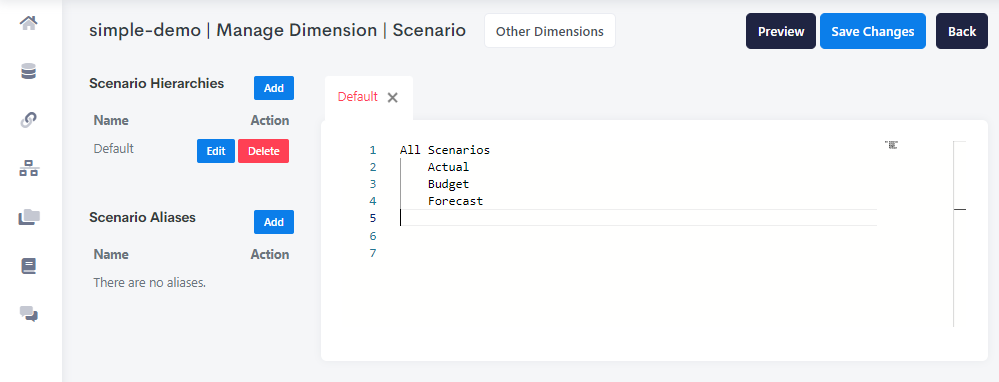
Task: Click line number 6 in editor gutter
Action: [373, 236]
